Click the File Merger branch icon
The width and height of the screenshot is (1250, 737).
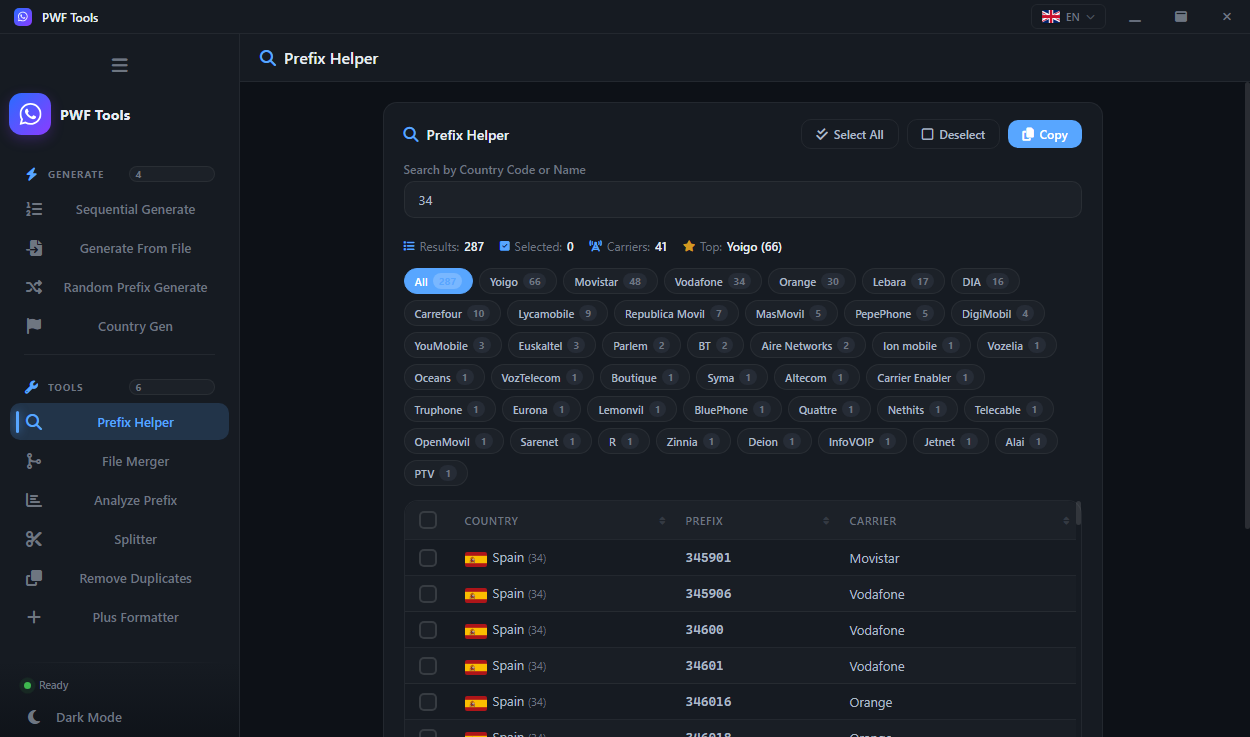click(x=34, y=461)
